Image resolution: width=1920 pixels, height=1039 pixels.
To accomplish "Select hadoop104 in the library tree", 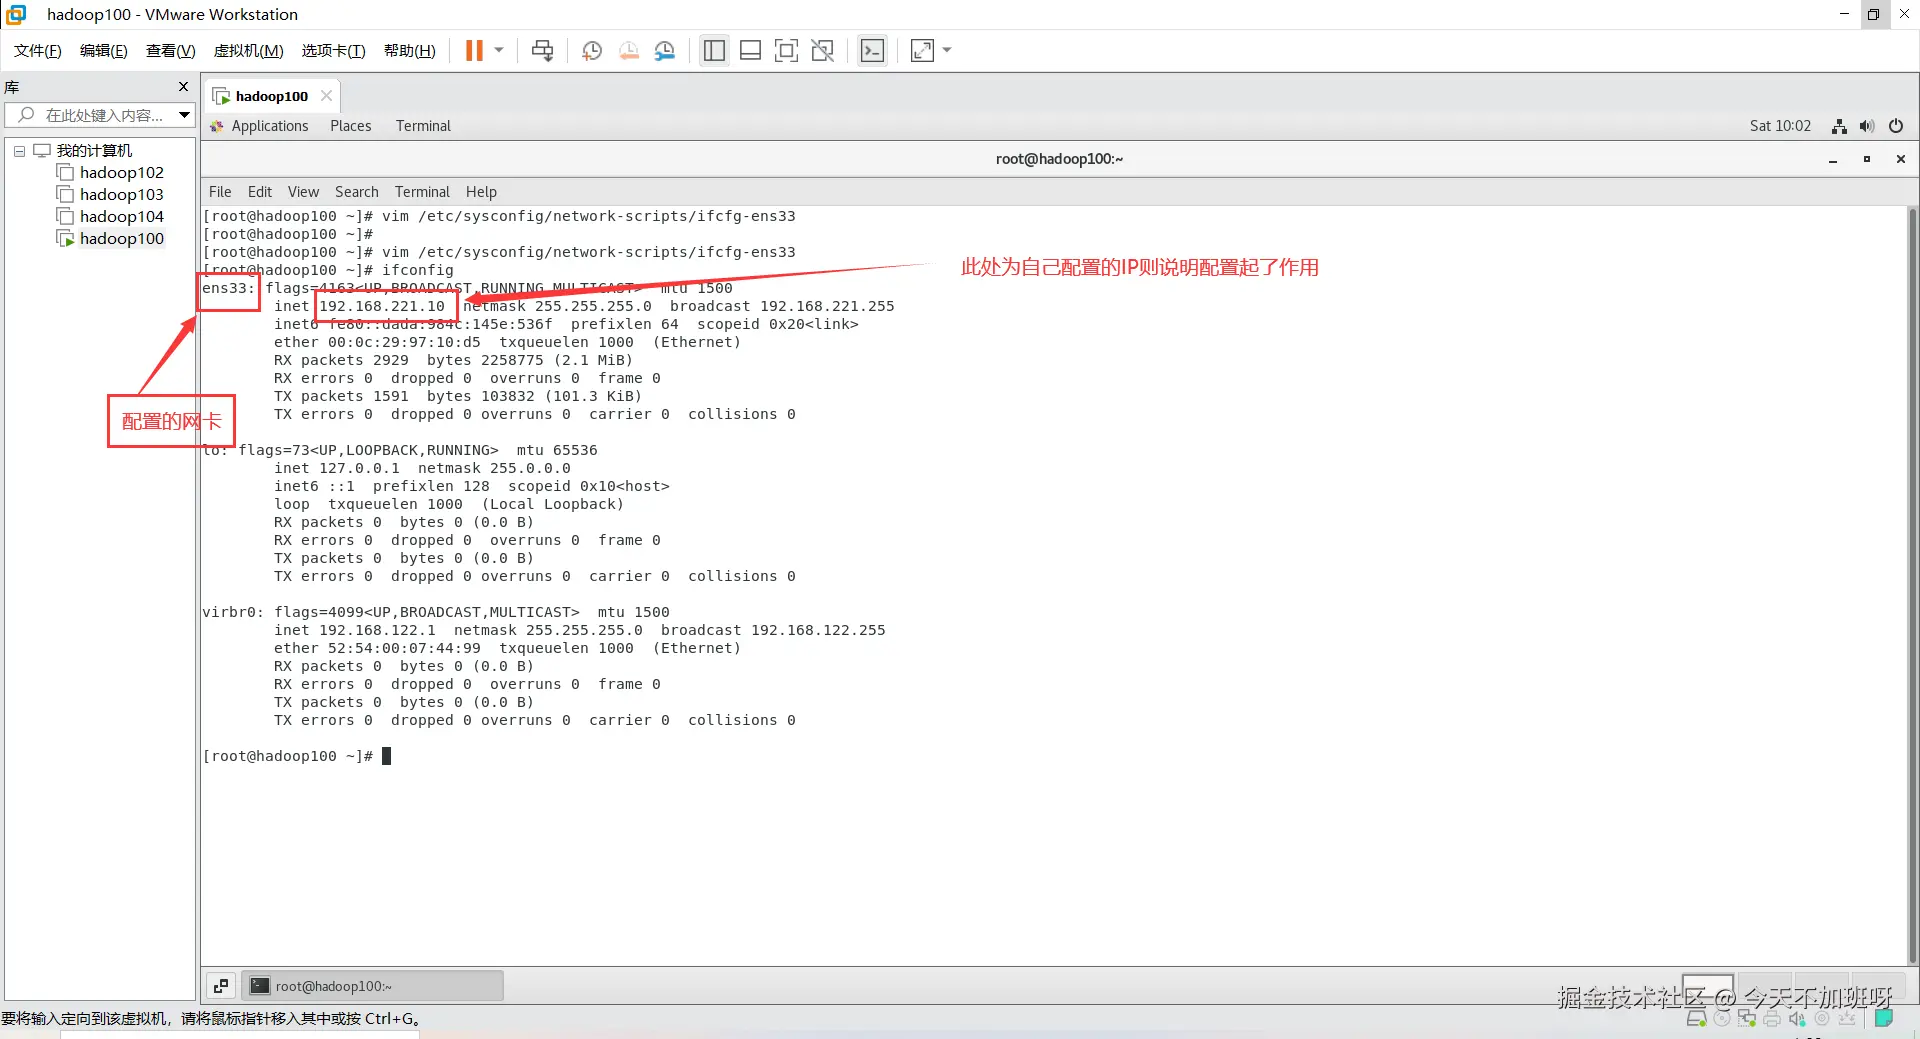I will tap(121, 217).
